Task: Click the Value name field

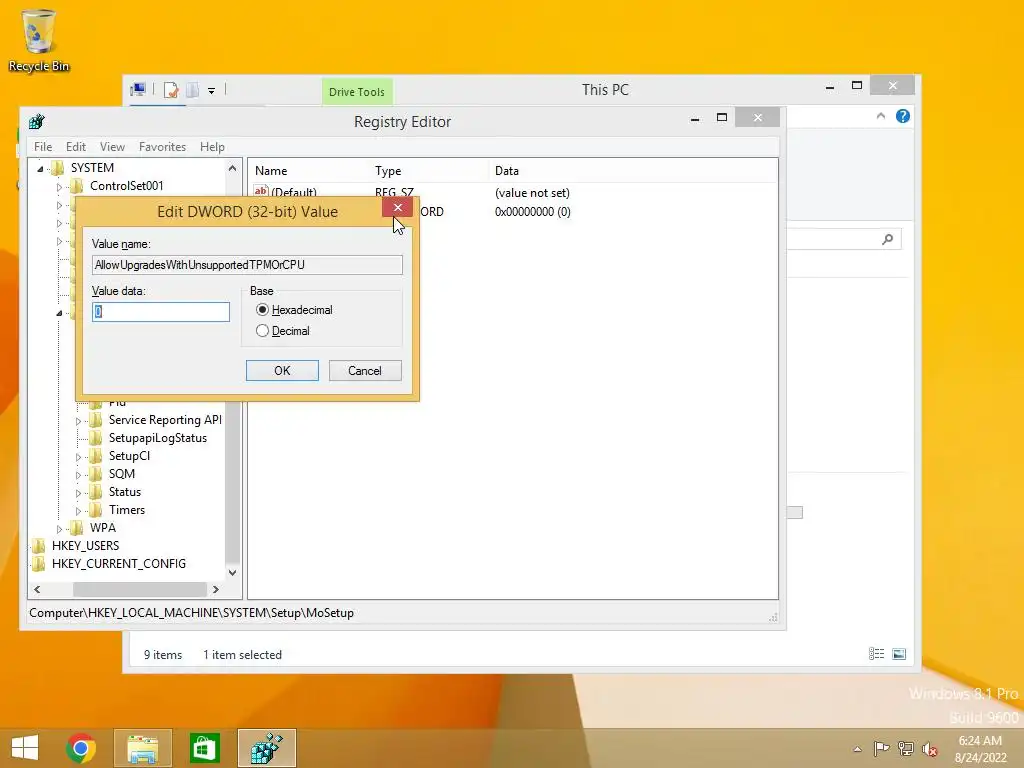Action: 247,264
